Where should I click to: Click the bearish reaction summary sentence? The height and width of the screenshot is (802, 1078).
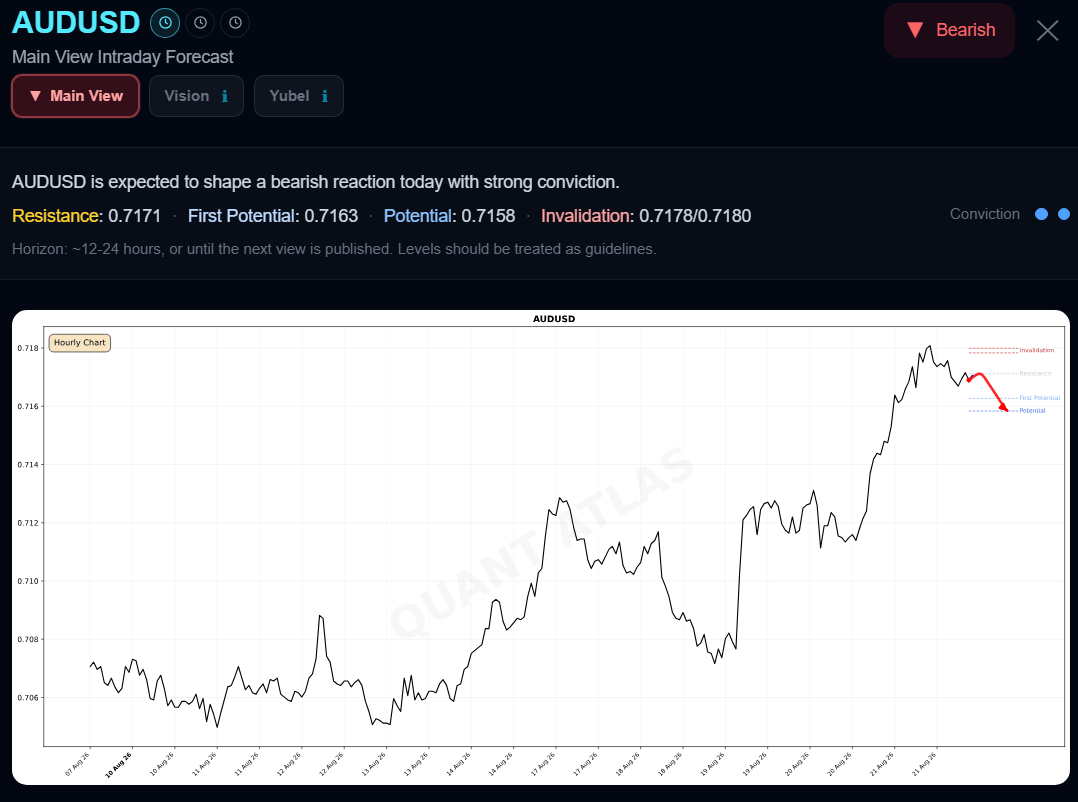pyautogui.click(x=316, y=182)
